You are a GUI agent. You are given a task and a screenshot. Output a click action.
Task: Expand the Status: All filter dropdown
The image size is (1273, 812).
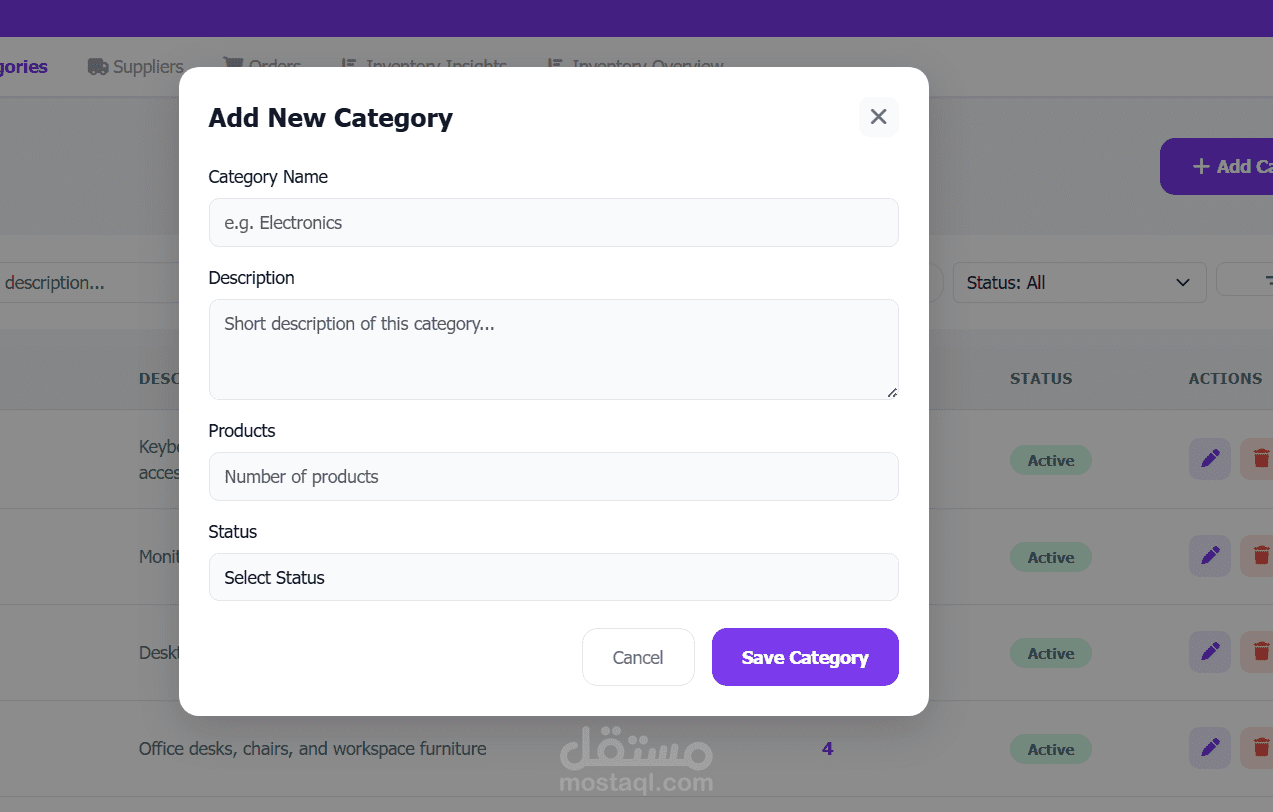1079,283
